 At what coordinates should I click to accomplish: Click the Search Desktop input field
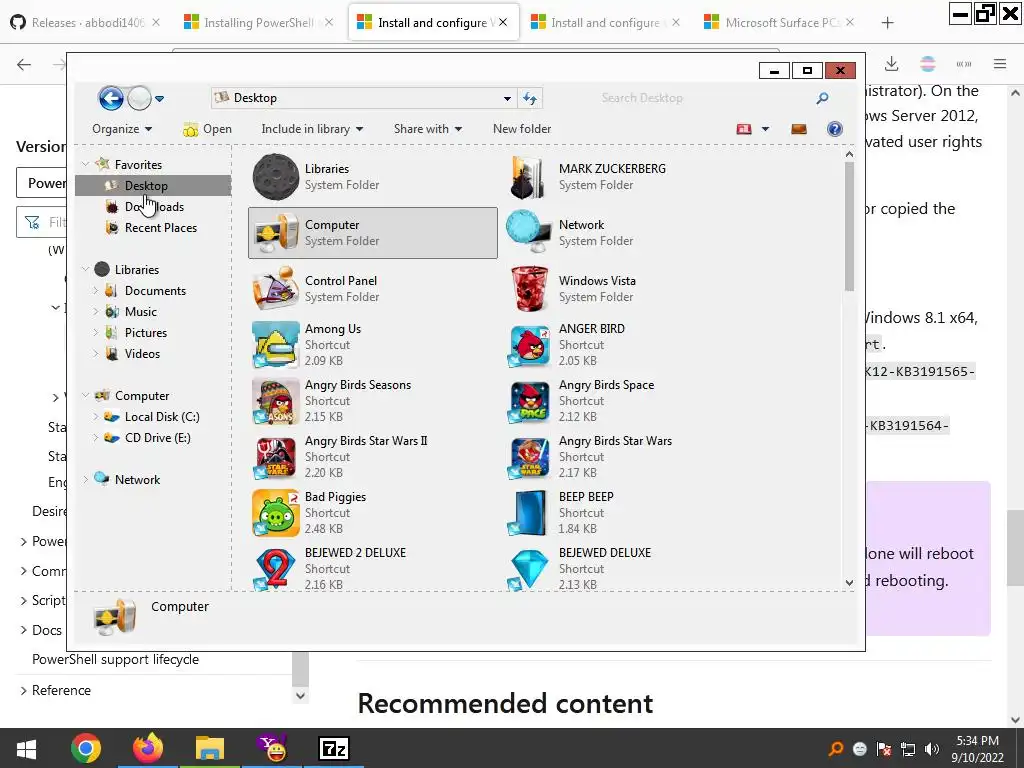point(705,98)
